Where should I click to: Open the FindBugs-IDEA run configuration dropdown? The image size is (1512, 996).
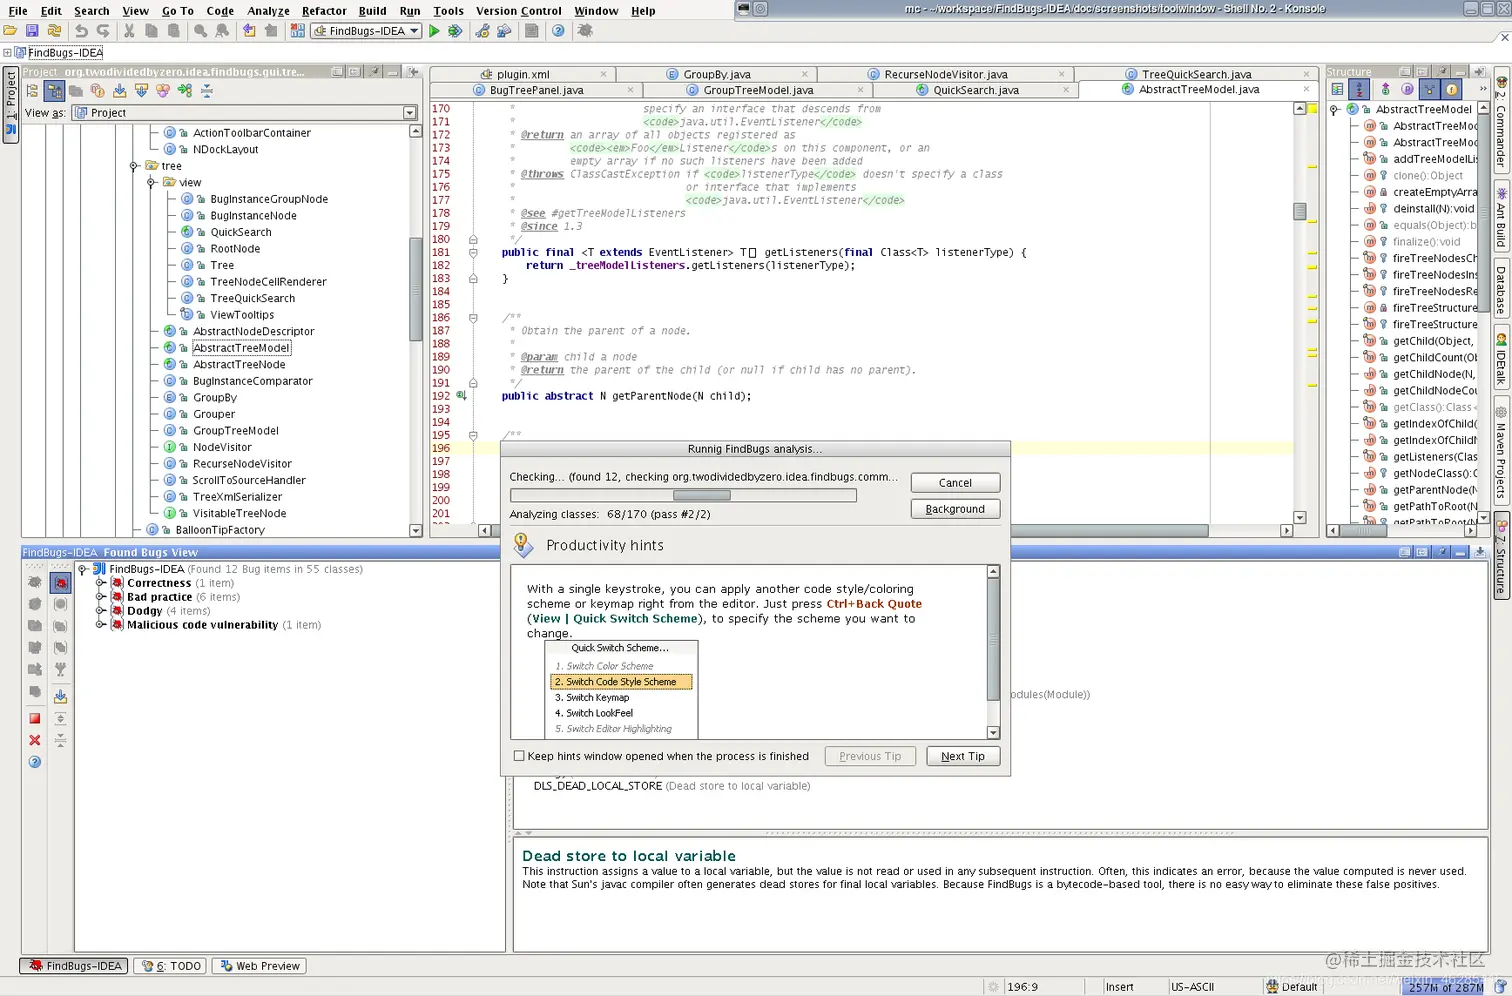coord(367,31)
